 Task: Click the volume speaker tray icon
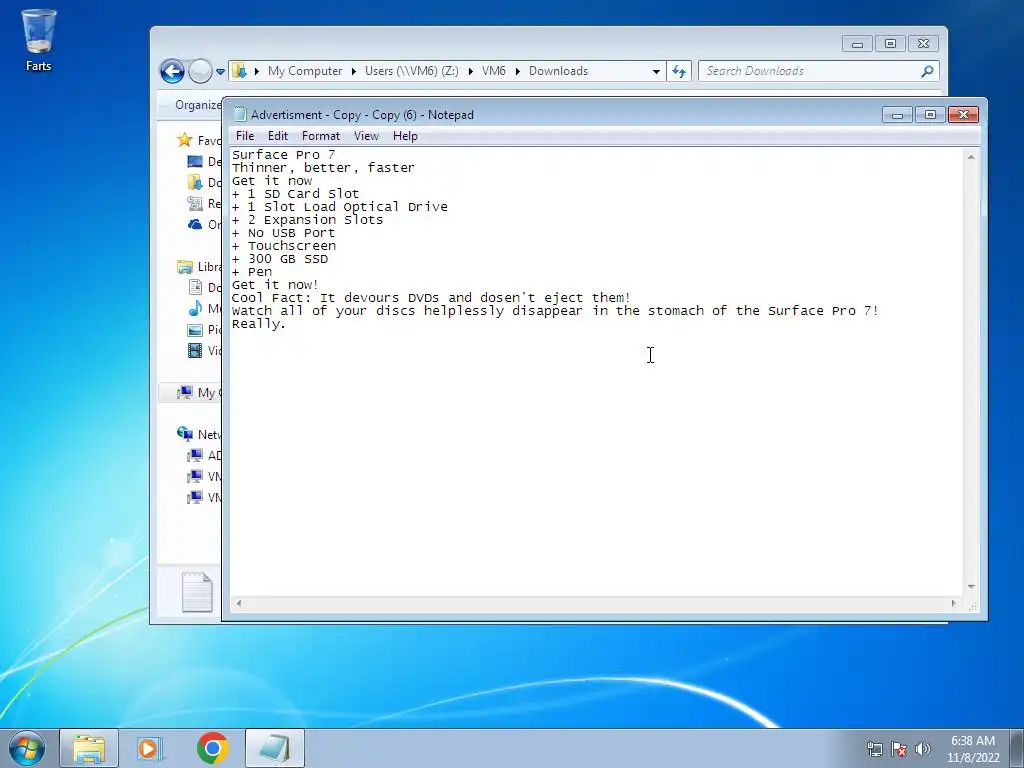[x=922, y=748]
